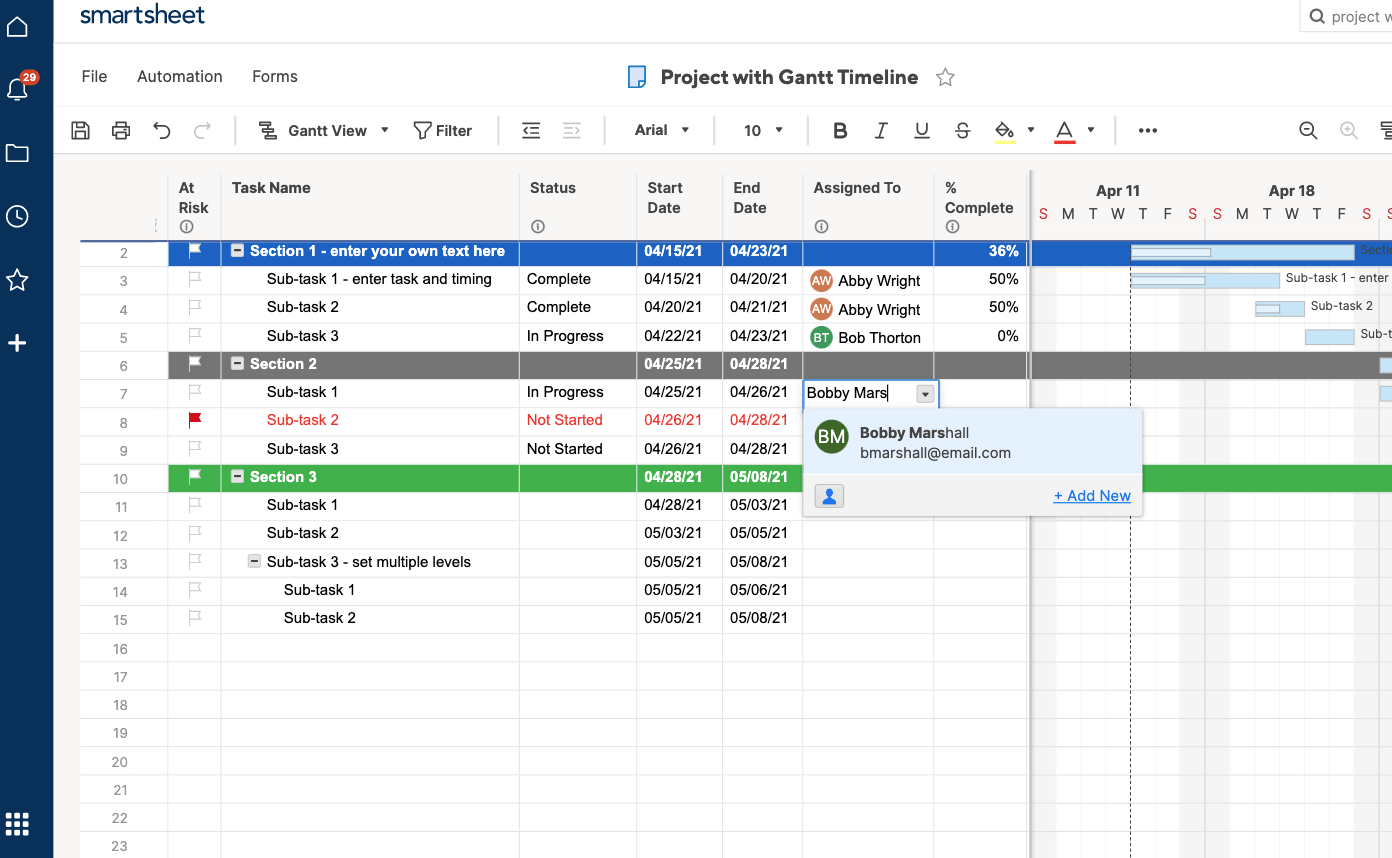
Task: Undo the last action
Action: coord(162,130)
